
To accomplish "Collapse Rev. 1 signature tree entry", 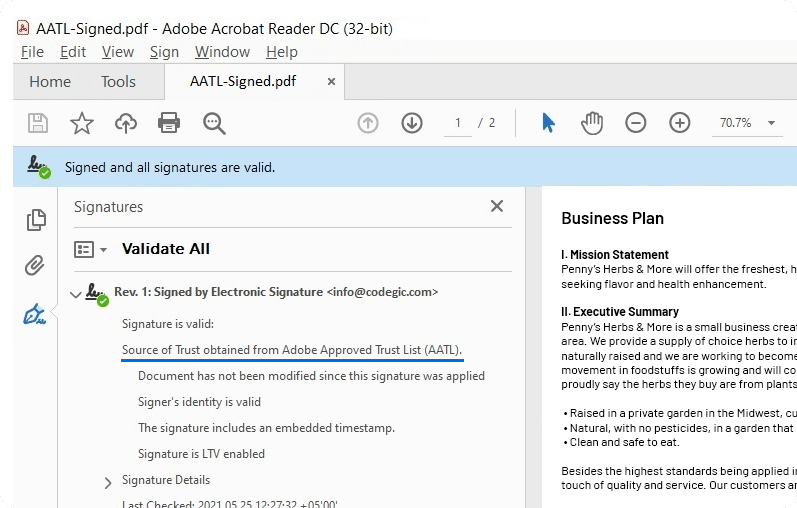I will pos(76,293).
